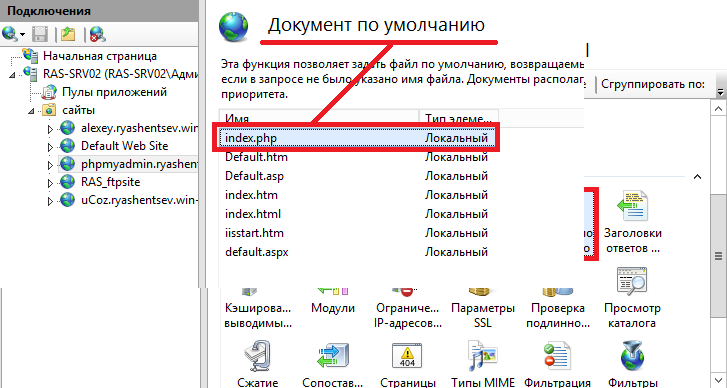Select the default.aspx document row
This screenshot has width=727, height=388.
click(356, 252)
